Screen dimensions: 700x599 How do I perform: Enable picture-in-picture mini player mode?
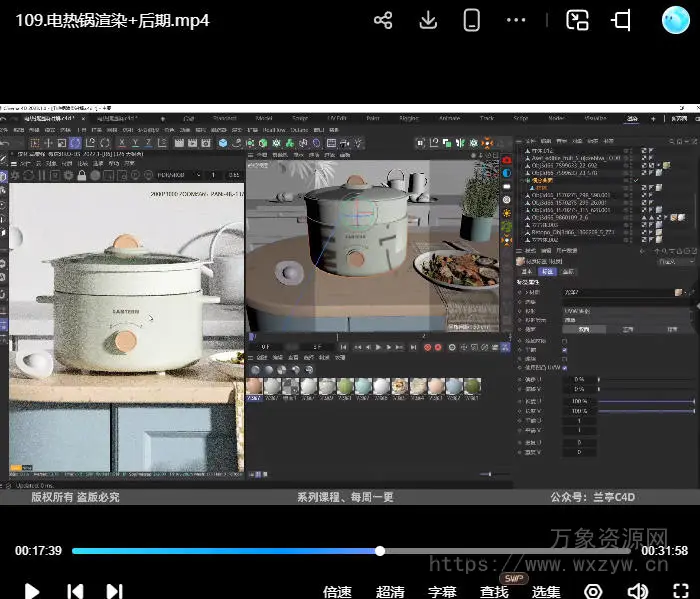tap(577, 20)
